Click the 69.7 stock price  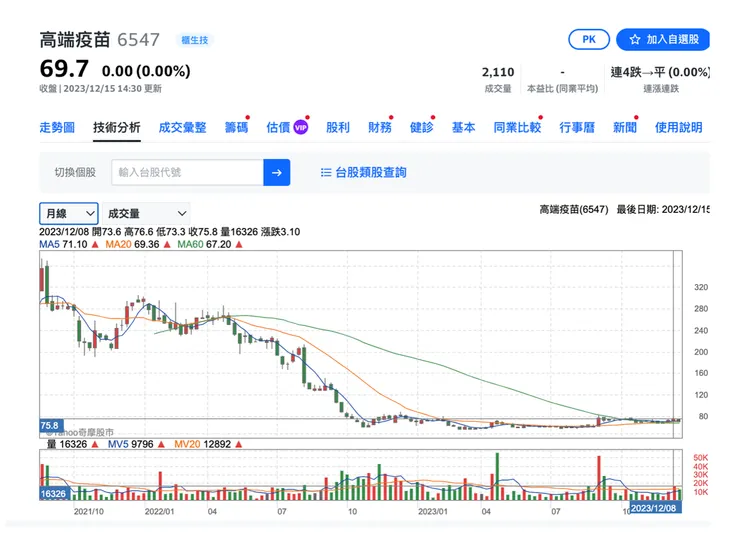pyautogui.click(x=64, y=69)
